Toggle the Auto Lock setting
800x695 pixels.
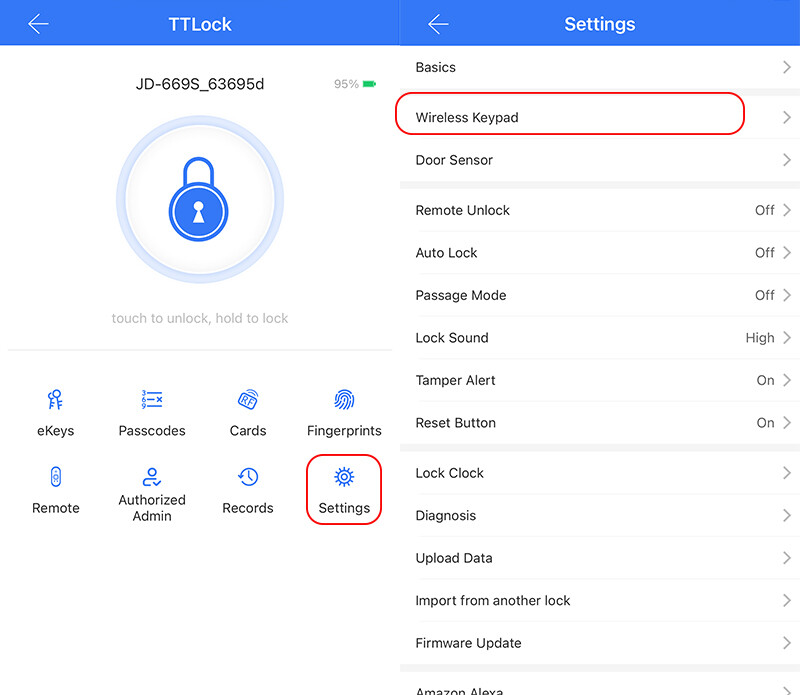click(x=772, y=253)
